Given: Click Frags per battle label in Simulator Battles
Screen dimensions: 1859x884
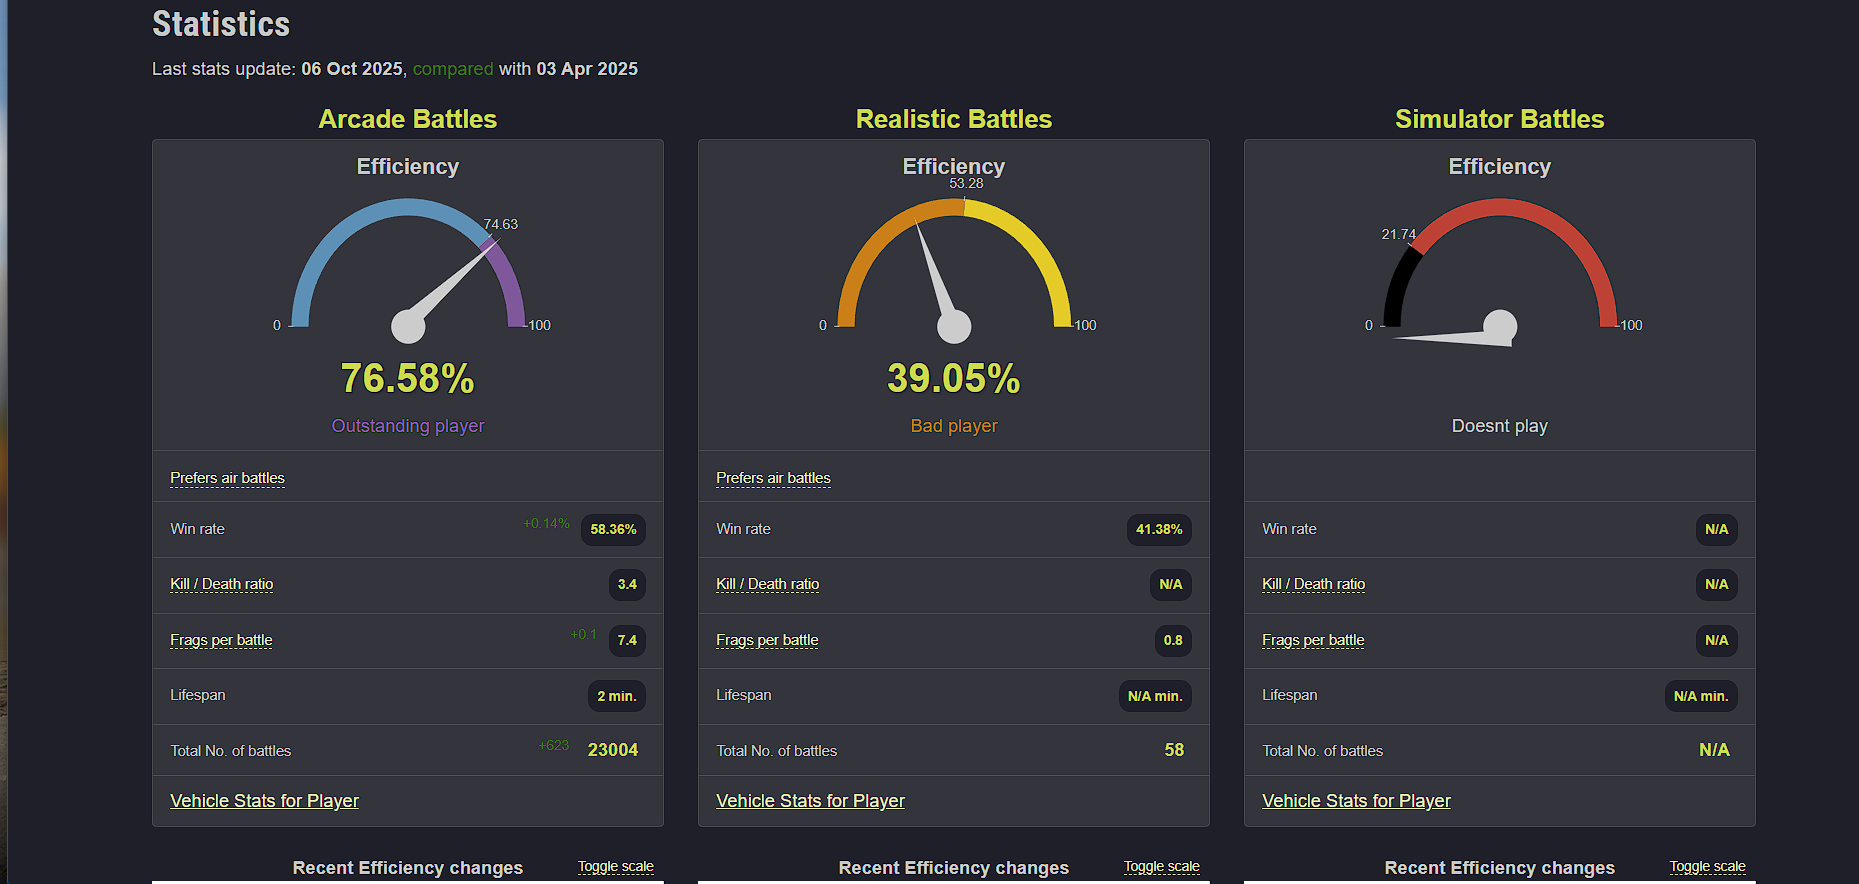Looking at the screenshot, I should coord(1313,640).
